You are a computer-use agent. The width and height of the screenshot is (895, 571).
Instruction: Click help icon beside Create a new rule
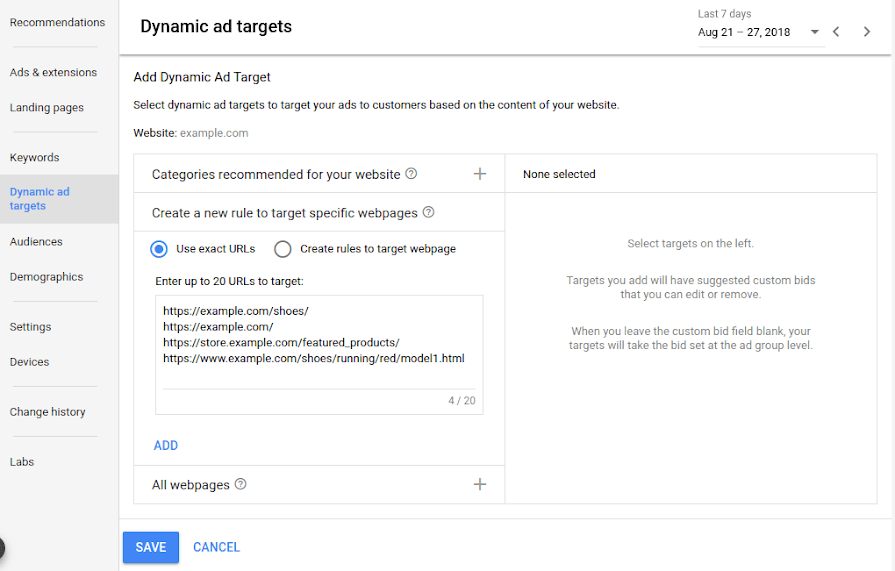[x=429, y=212]
